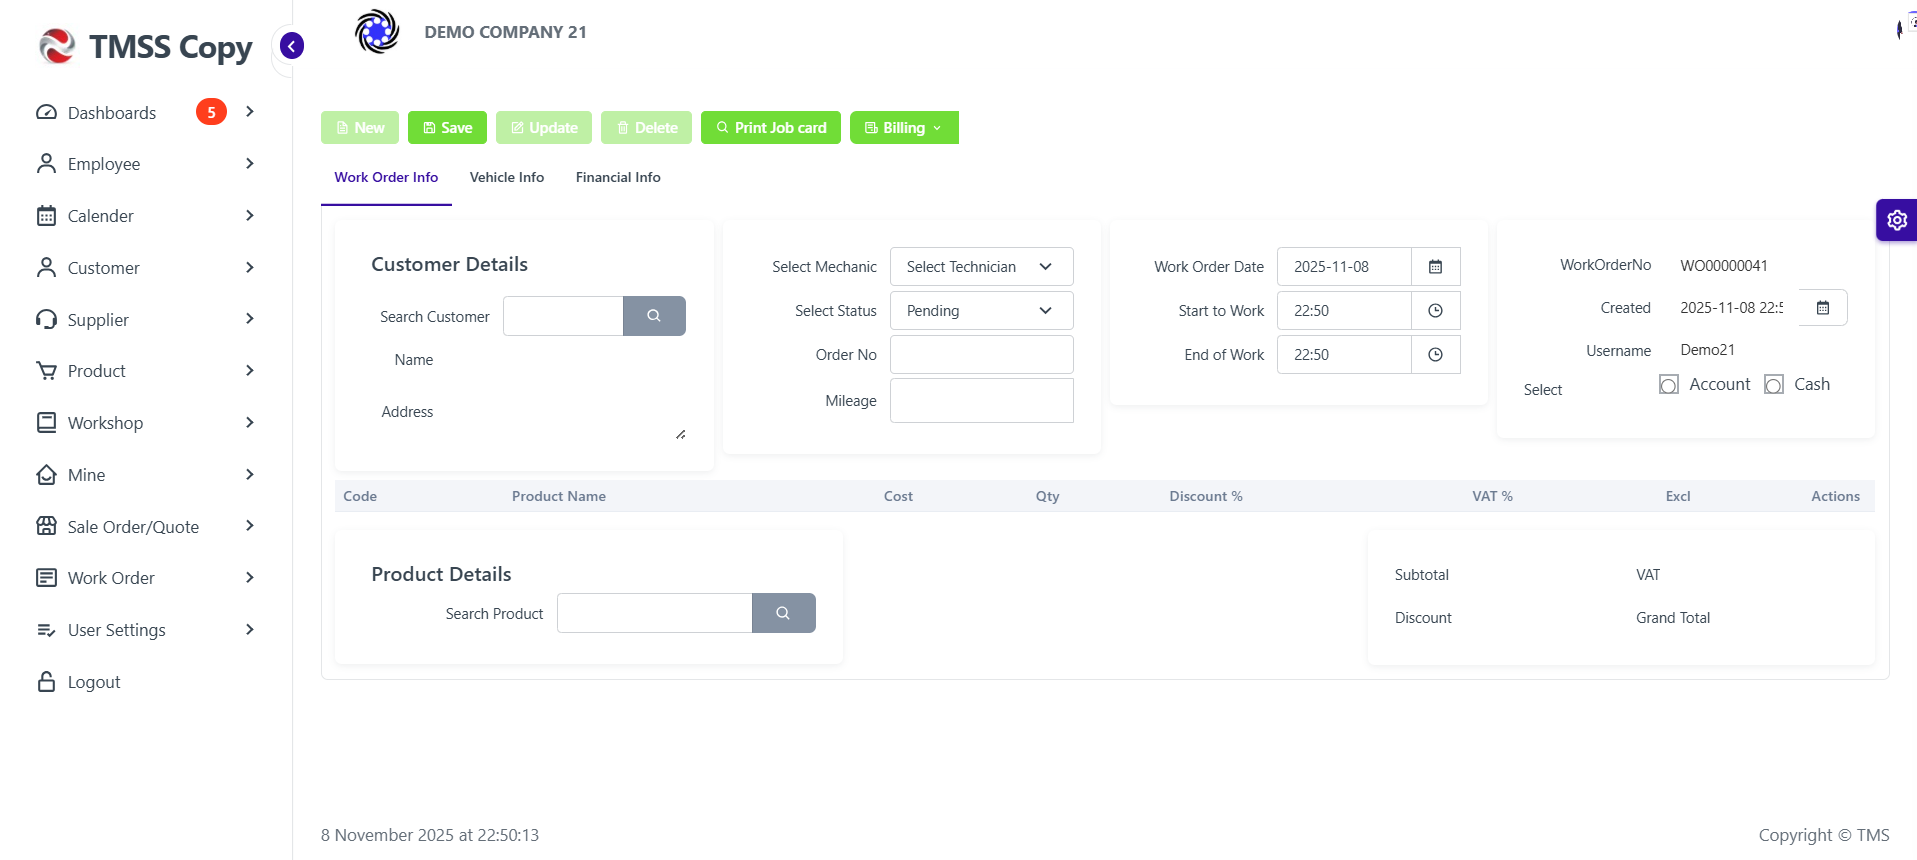Click the Mileage input field
Viewport: 1917px width, 860px height.
981,400
